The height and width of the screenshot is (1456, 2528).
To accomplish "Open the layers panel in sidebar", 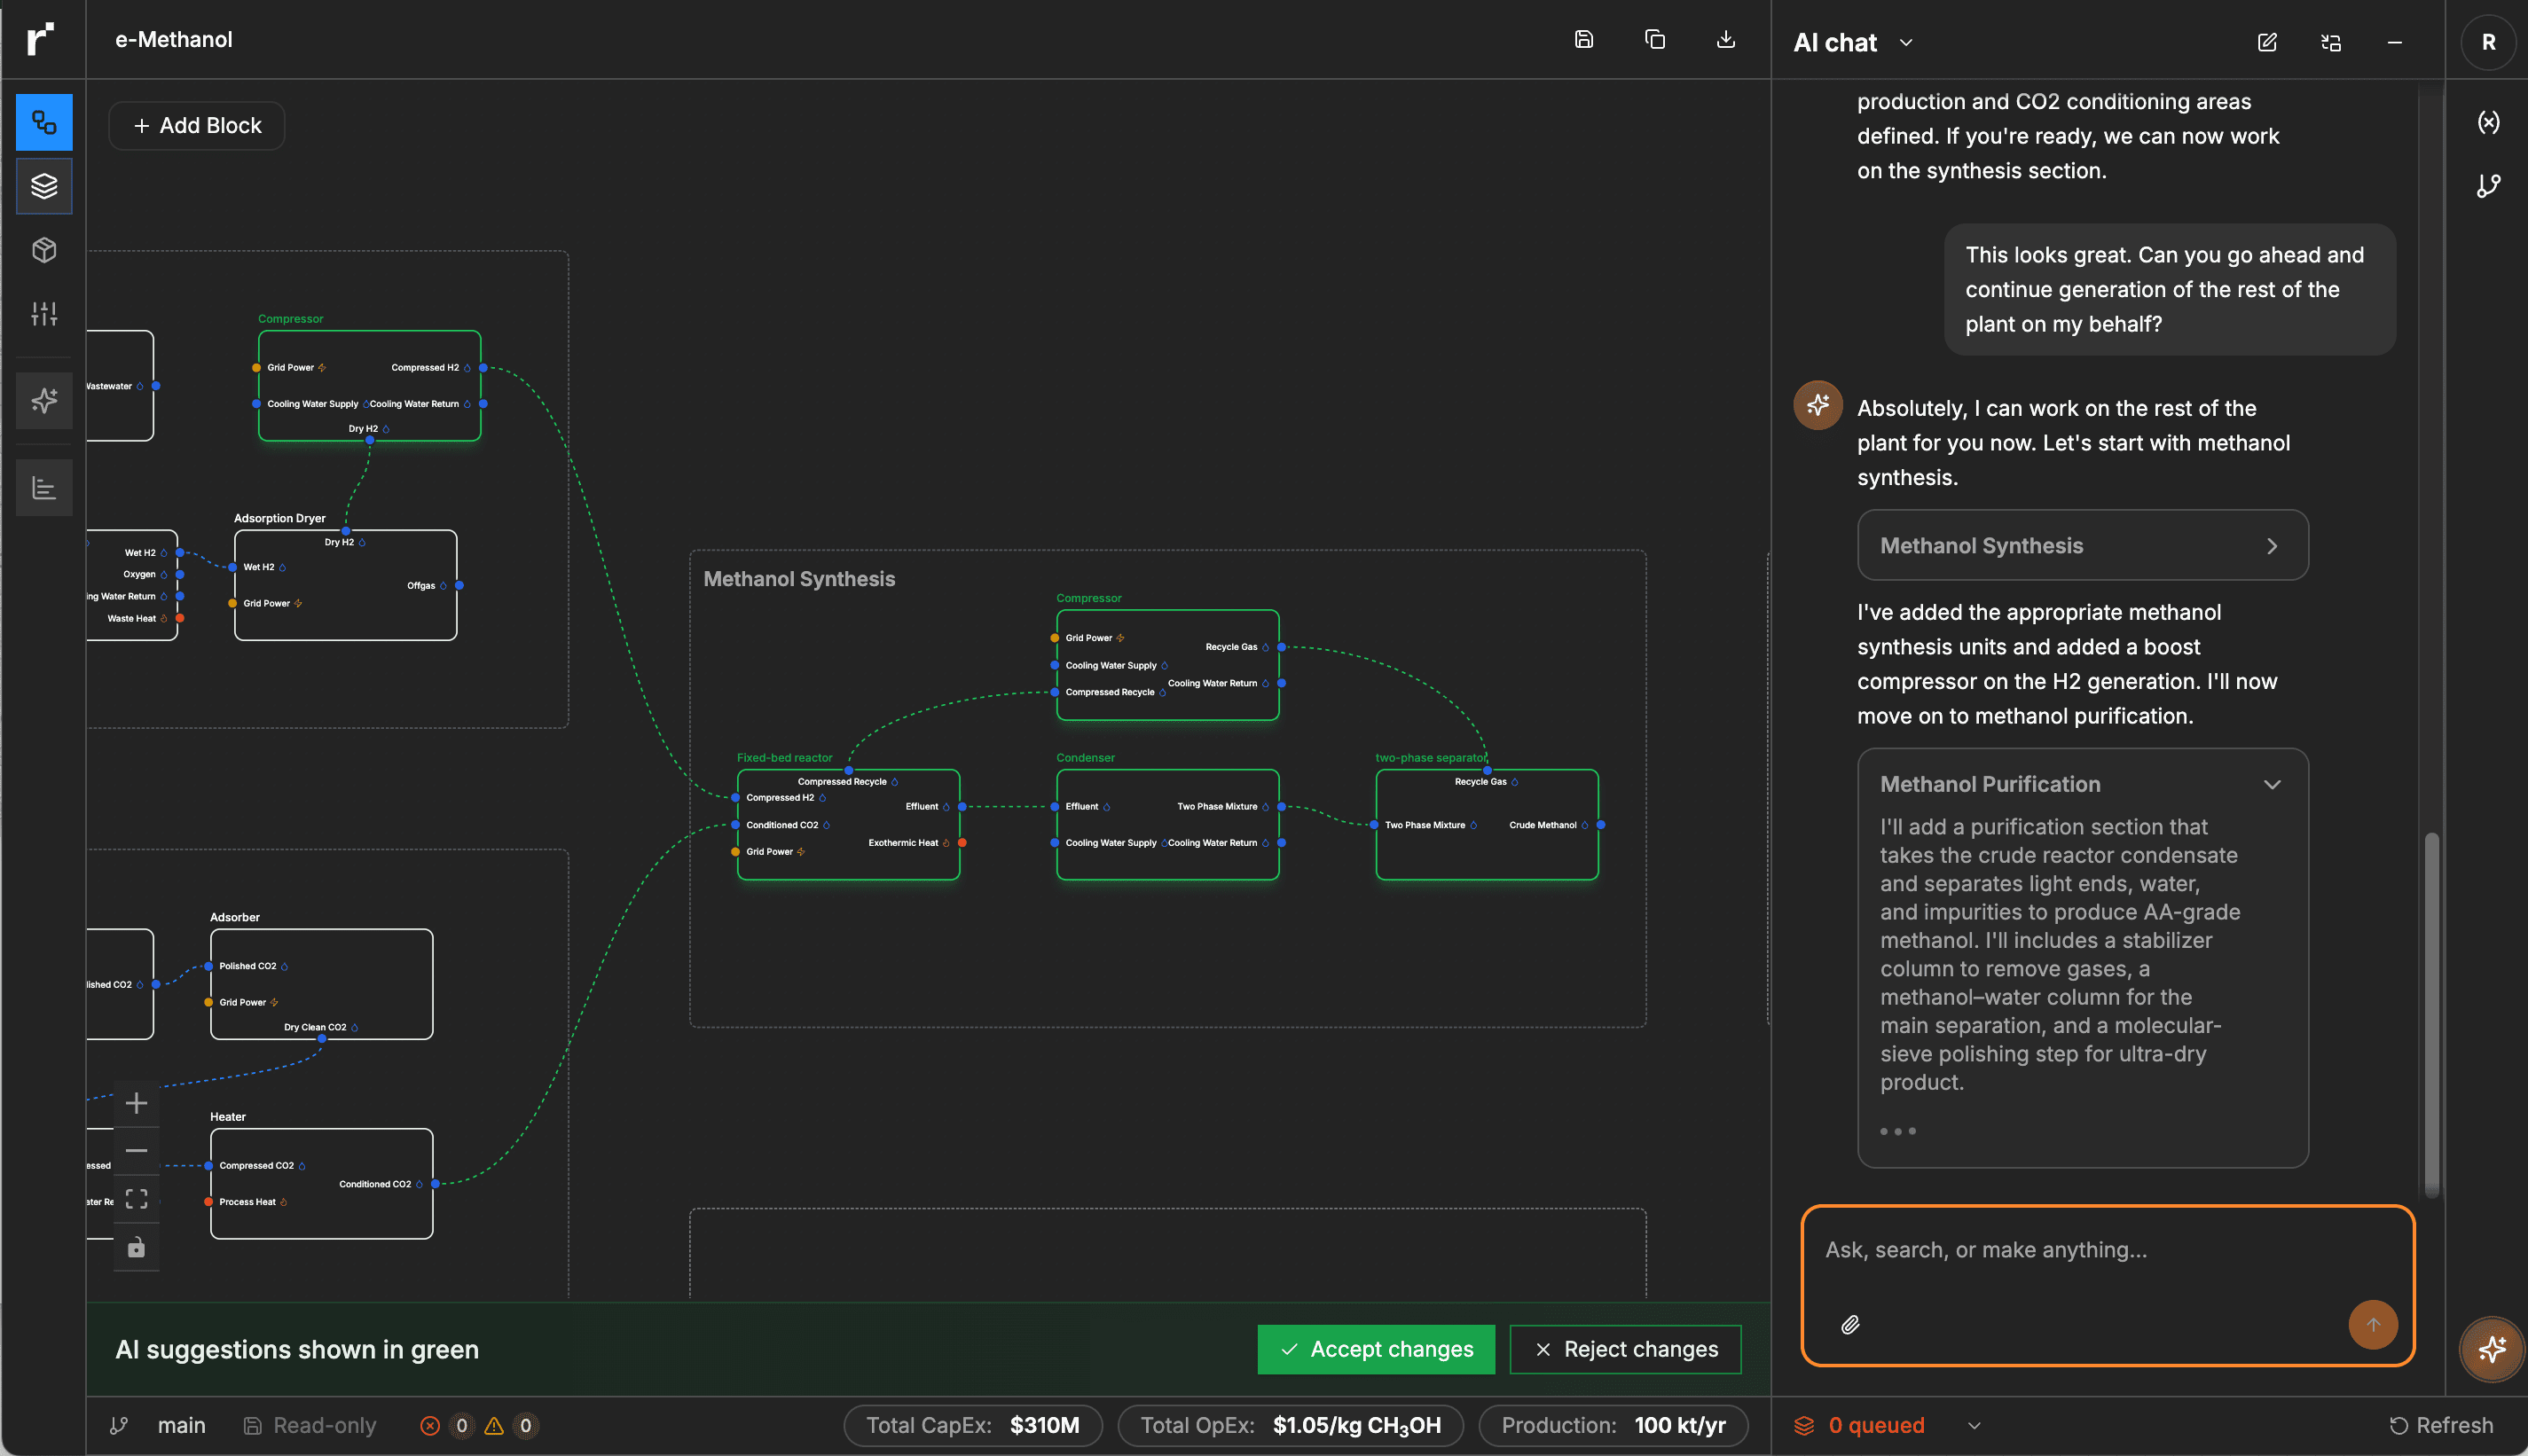I will [x=44, y=186].
